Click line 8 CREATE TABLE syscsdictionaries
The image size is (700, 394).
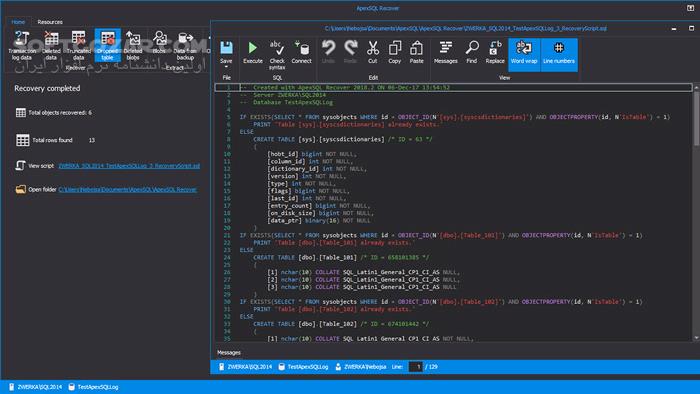tap(343, 139)
